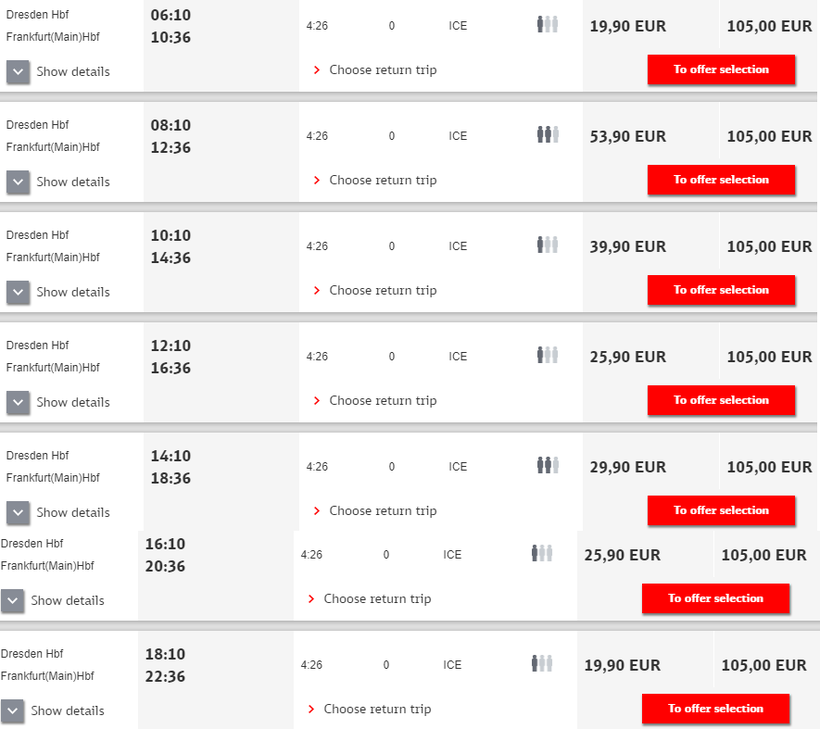Select return trip for 18:10 train
This screenshot has height=729, width=820.
[377, 709]
